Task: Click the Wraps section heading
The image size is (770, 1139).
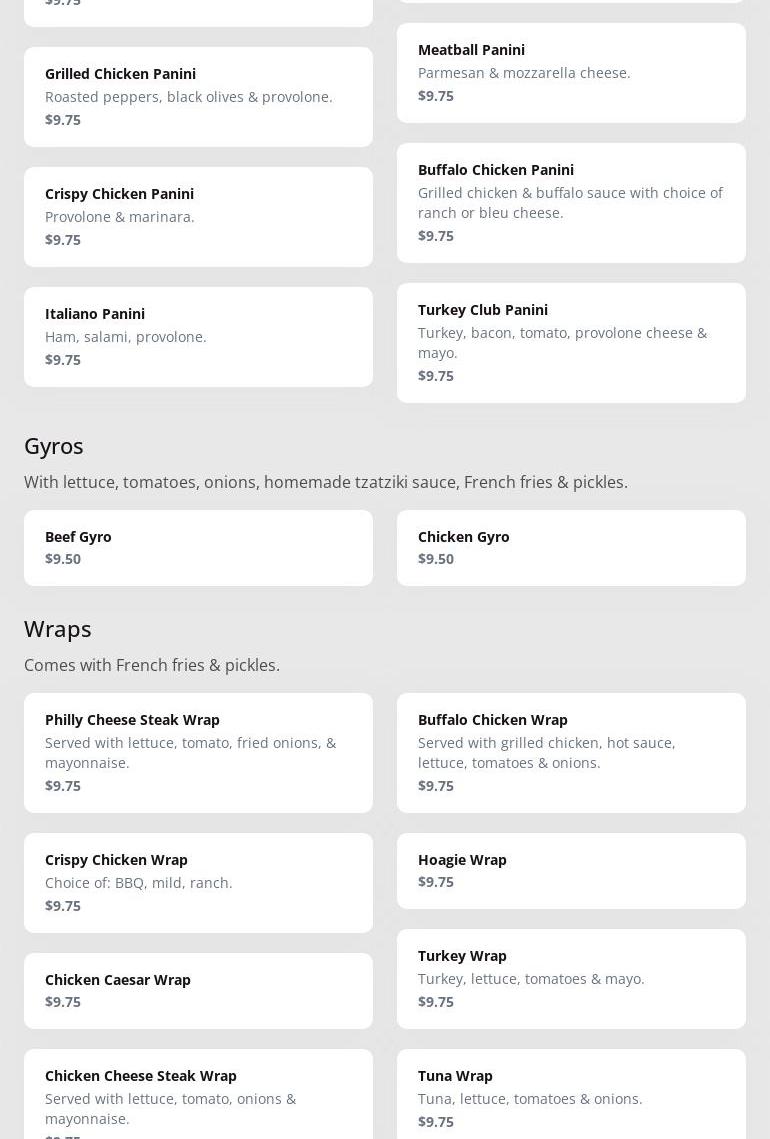Action: [58, 628]
